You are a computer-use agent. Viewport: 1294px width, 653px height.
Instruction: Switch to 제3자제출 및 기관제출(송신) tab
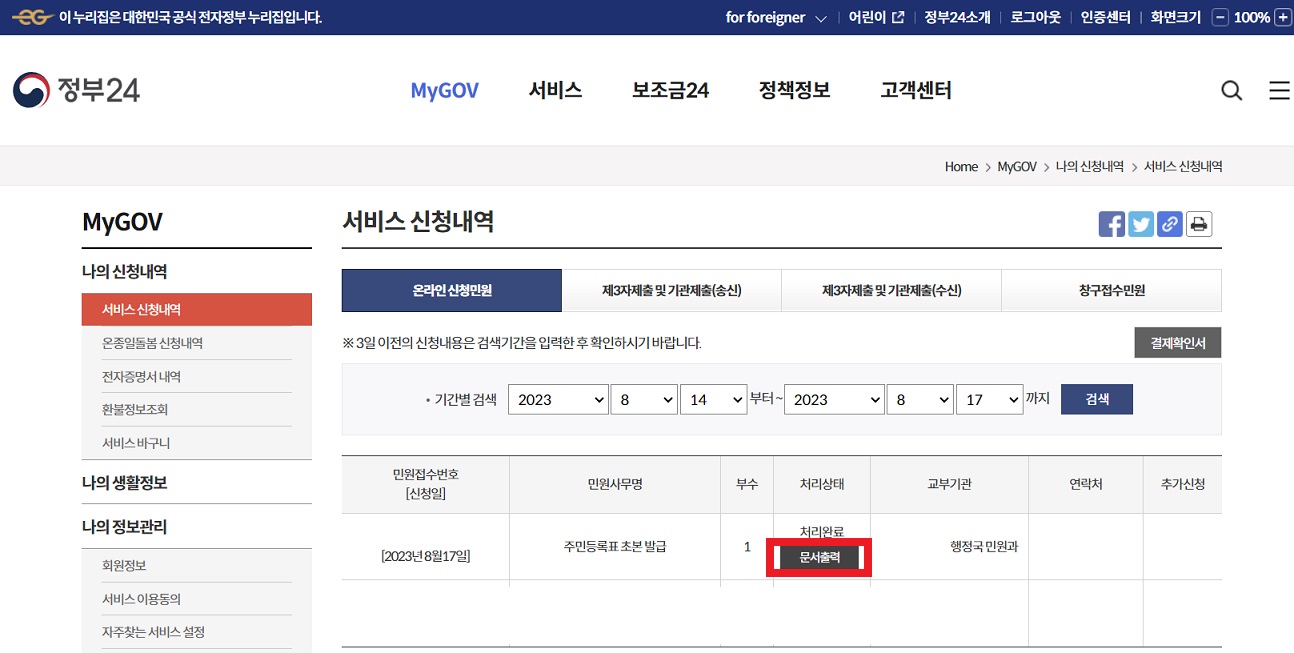672,290
